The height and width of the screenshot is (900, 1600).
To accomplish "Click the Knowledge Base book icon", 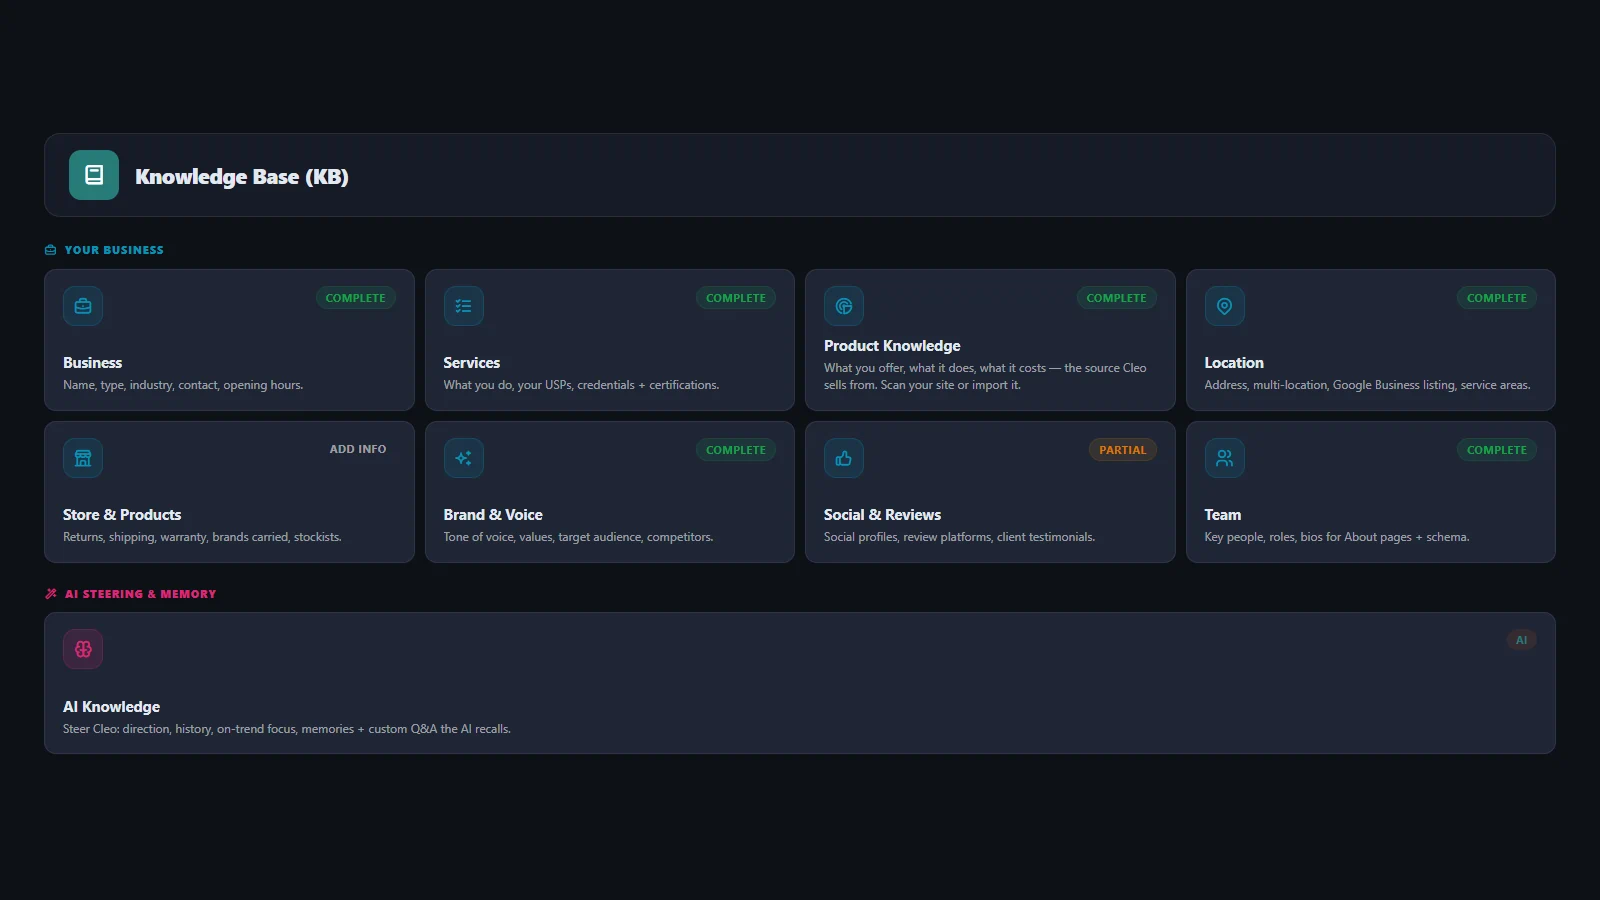I will (x=94, y=175).
